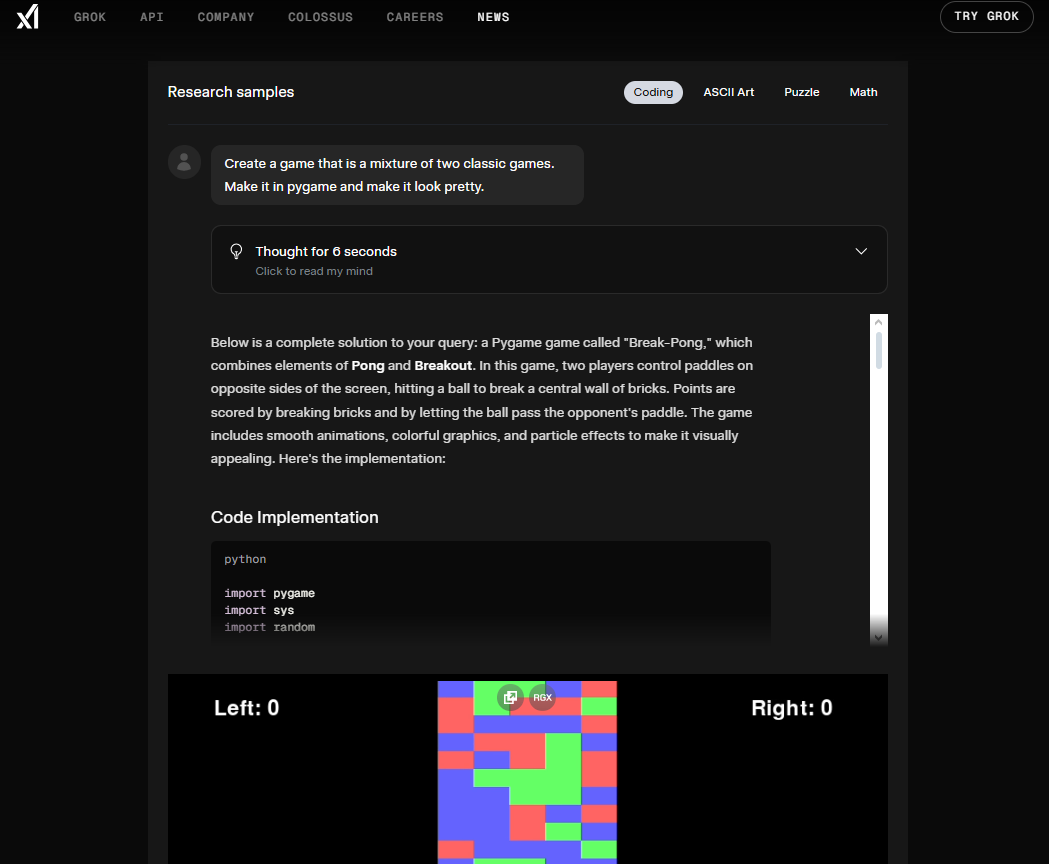This screenshot has width=1049, height=864.
Task: Click the user avatar icon
Action: (x=184, y=162)
